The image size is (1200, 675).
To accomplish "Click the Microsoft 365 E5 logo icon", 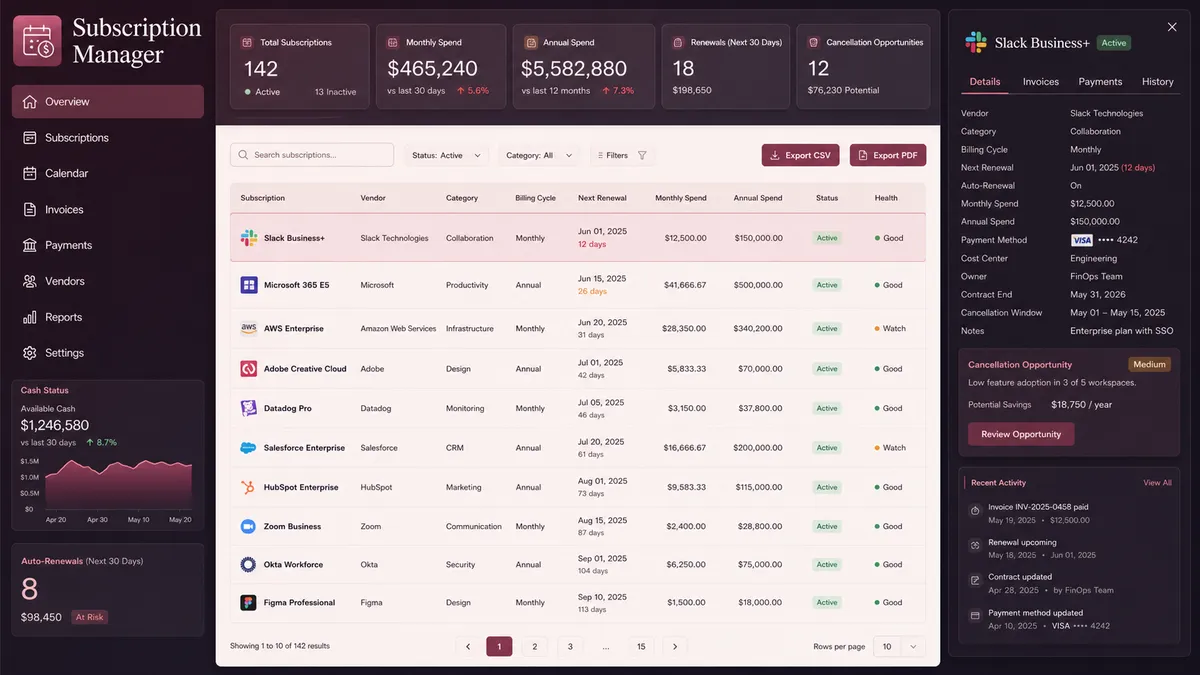I will (249, 285).
